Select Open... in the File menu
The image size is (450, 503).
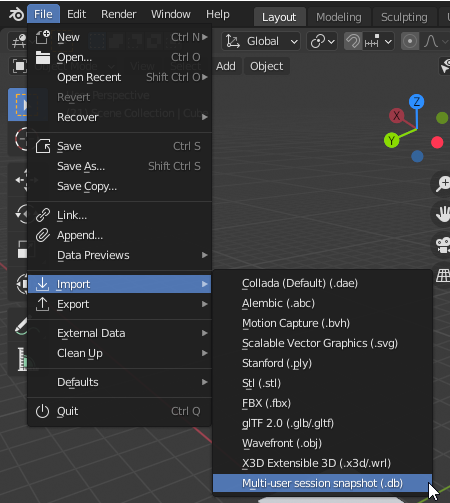pos(119,57)
